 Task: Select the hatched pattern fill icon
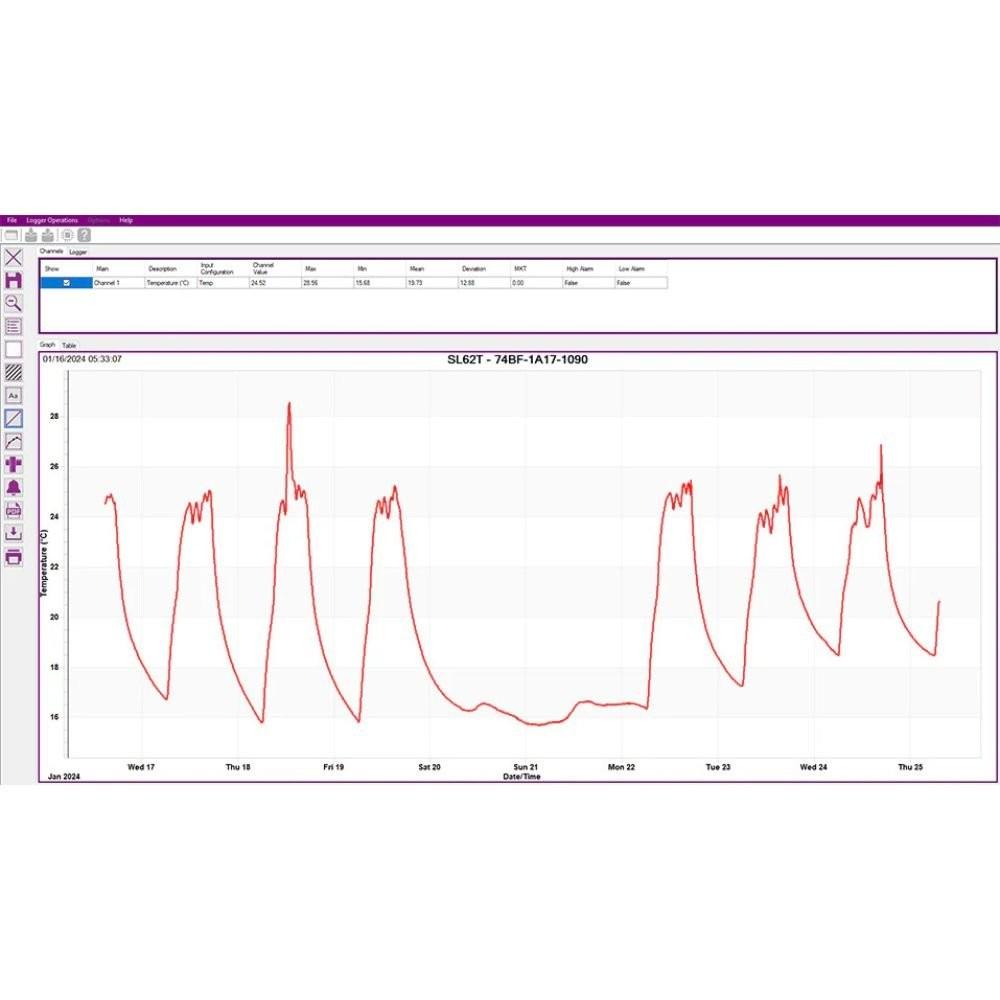click(13, 372)
